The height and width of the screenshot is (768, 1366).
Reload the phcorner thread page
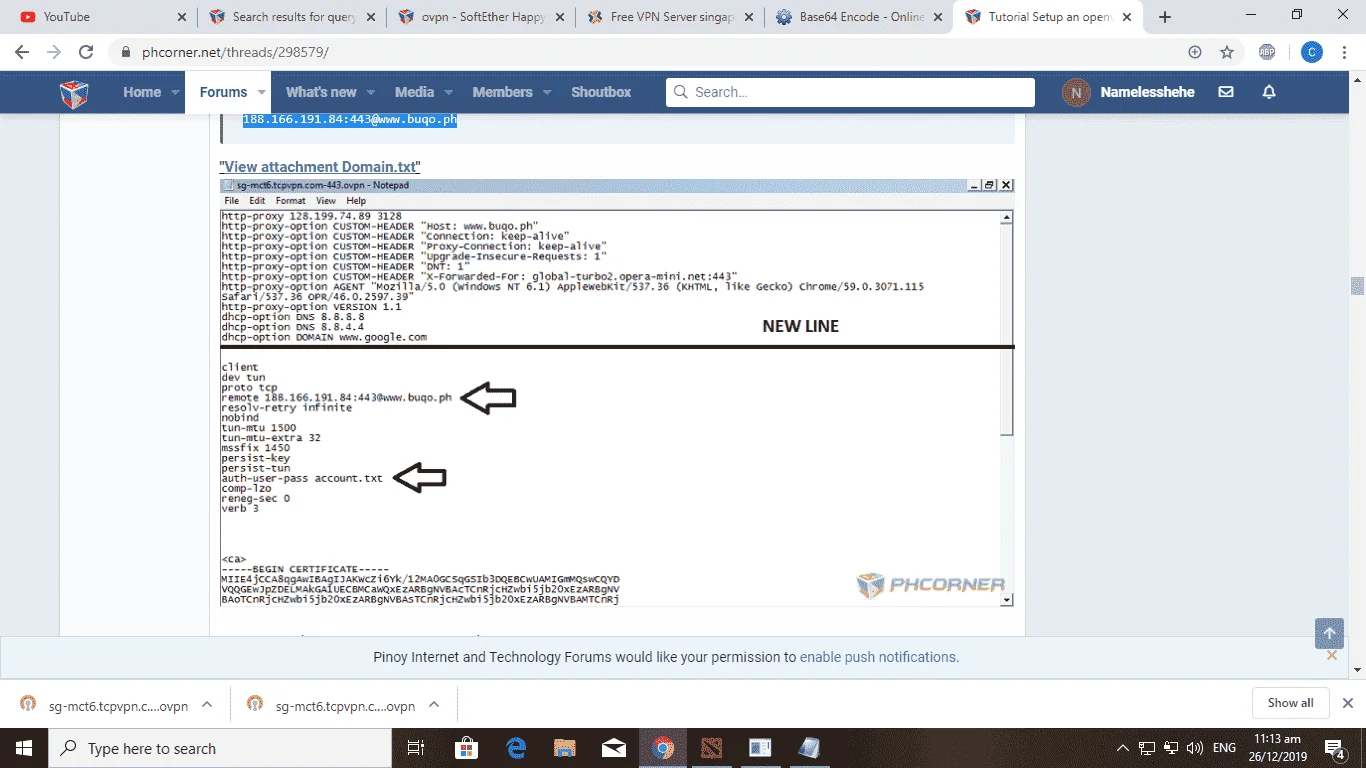click(x=86, y=53)
